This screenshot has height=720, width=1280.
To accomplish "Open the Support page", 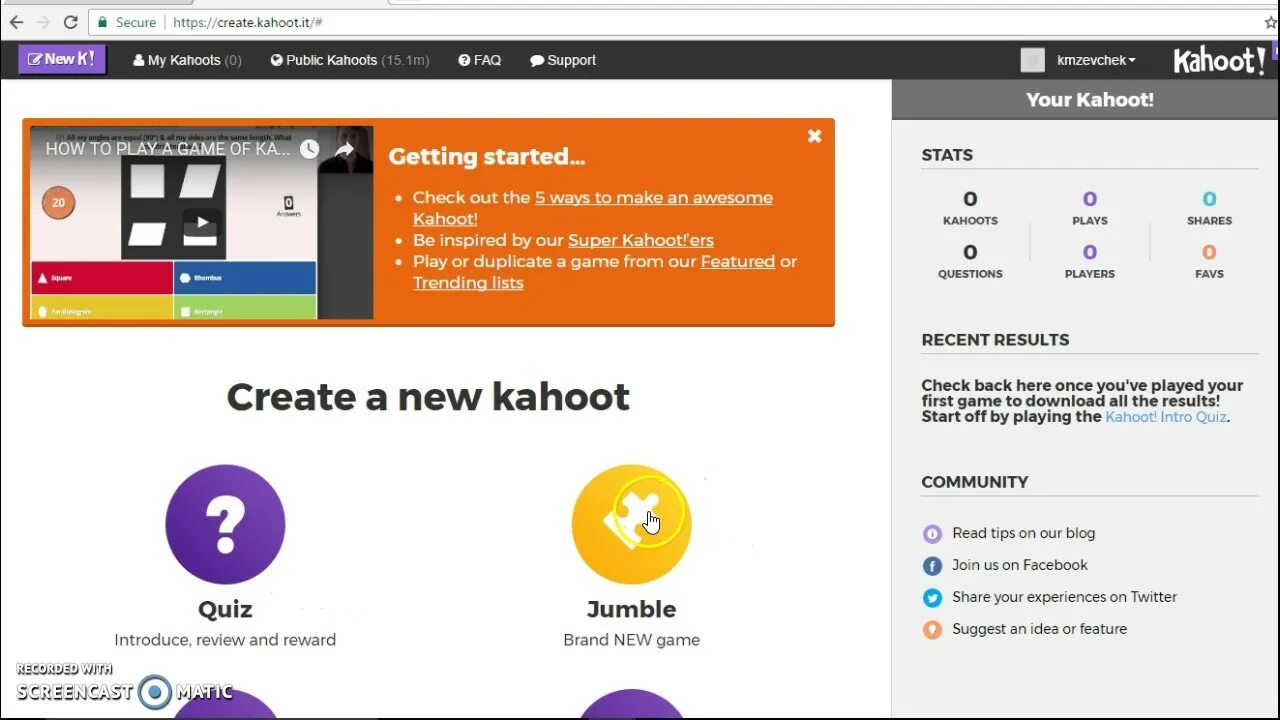I will (563, 60).
